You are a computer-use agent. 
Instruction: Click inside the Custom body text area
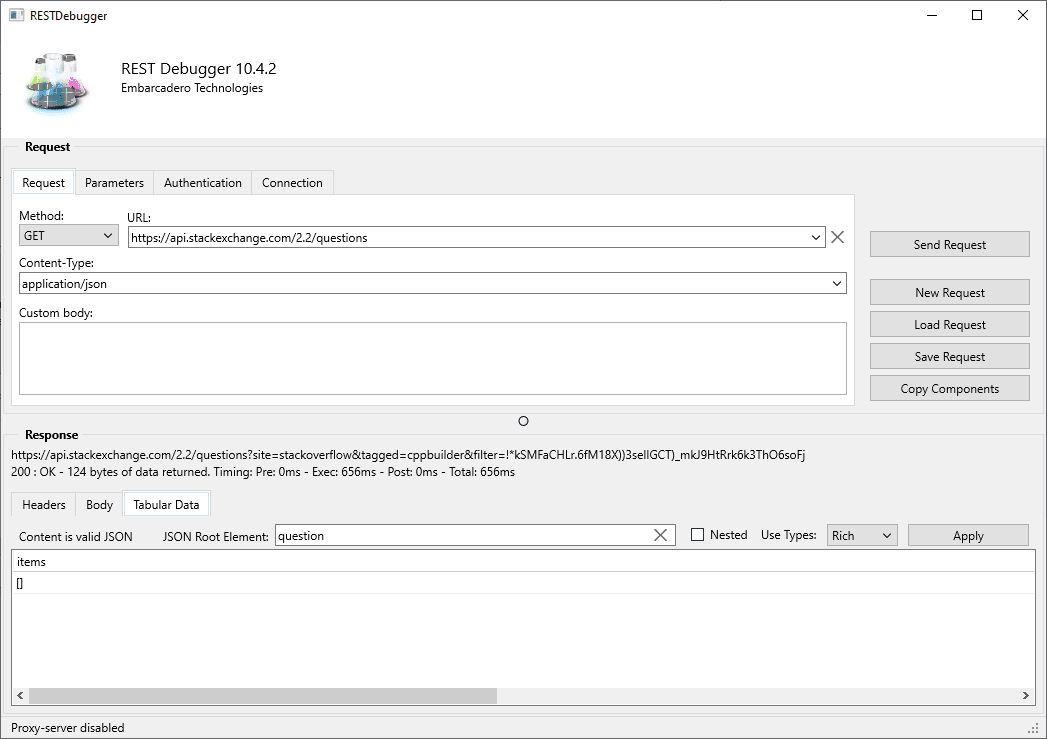[433, 358]
